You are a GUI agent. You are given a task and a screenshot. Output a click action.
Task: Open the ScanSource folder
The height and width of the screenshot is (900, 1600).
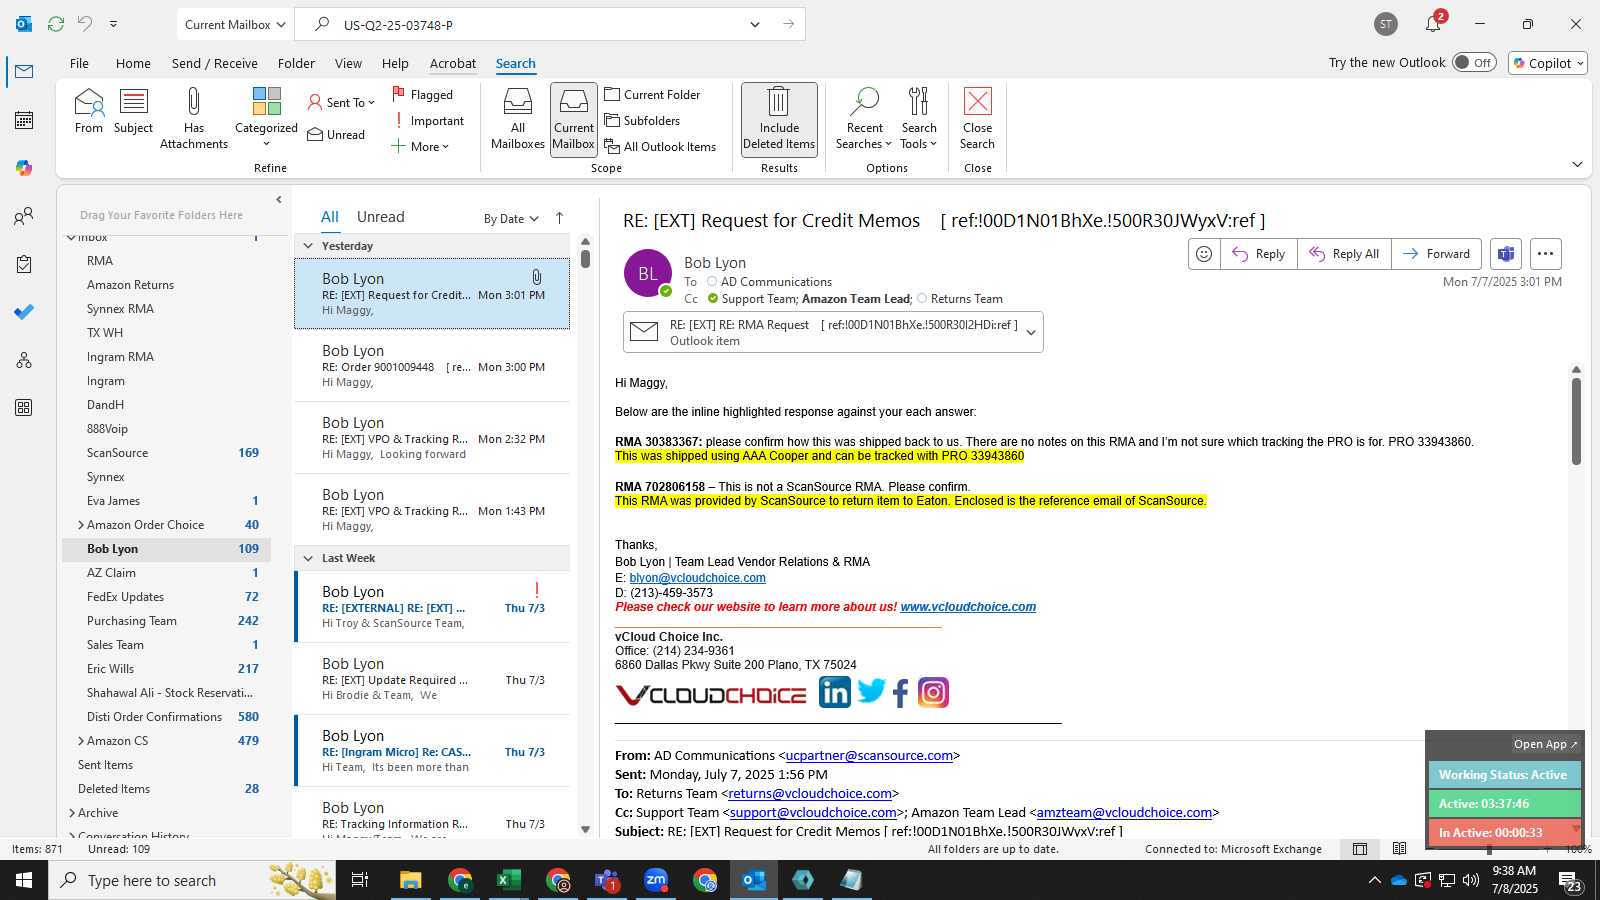click(x=117, y=453)
